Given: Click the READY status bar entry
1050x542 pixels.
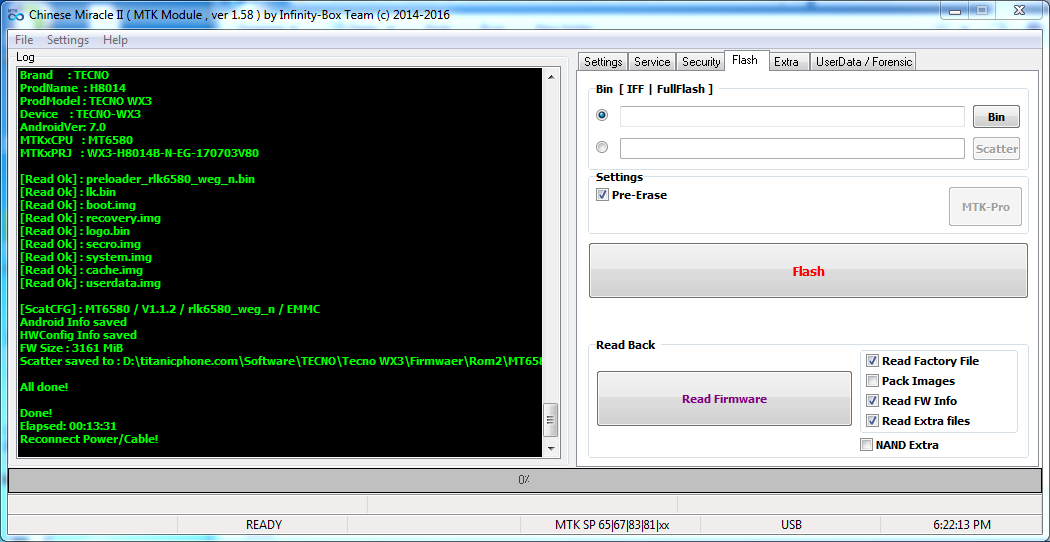Looking at the screenshot, I should tap(264, 525).
